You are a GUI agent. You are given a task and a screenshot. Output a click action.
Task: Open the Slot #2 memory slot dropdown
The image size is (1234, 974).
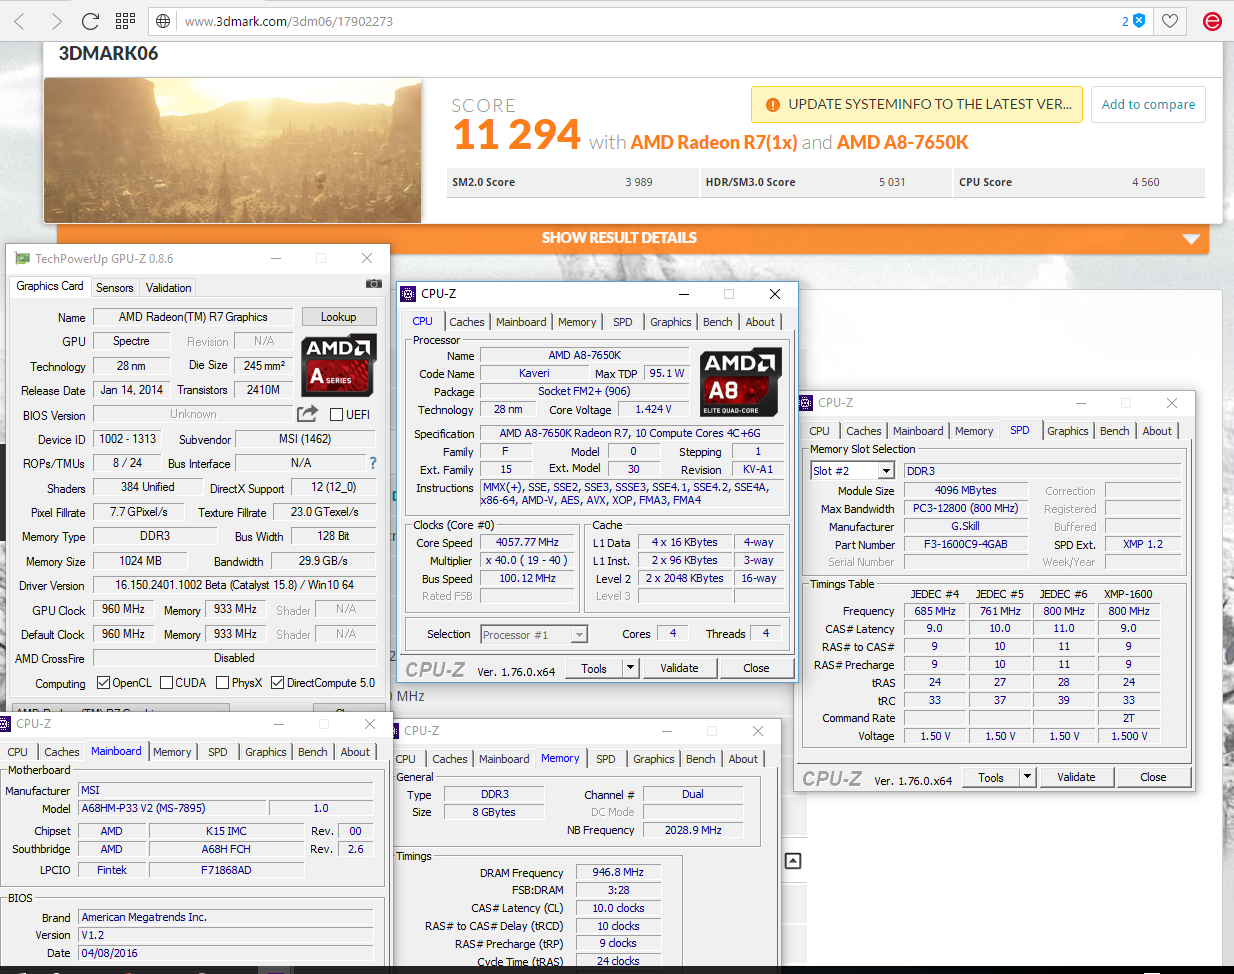(x=886, y=471)
